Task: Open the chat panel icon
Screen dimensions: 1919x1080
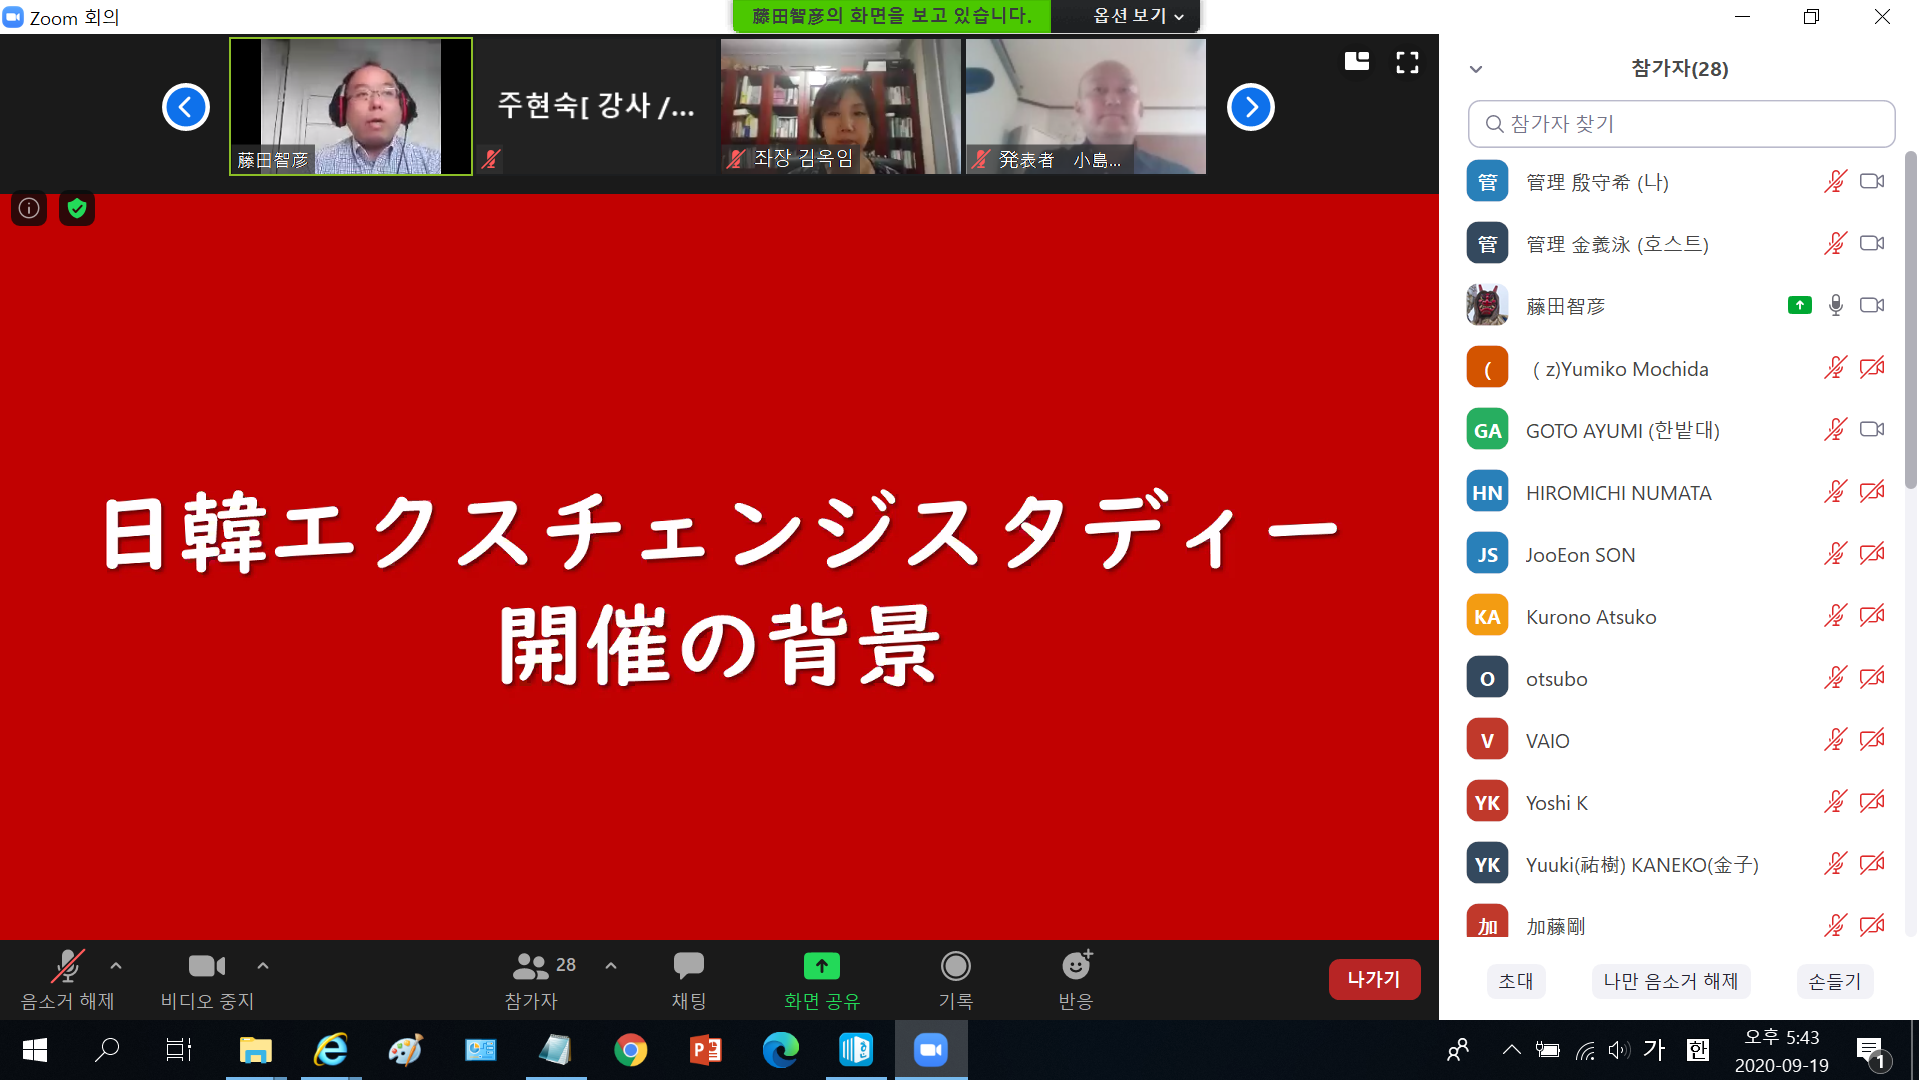Action: (688, 966)
